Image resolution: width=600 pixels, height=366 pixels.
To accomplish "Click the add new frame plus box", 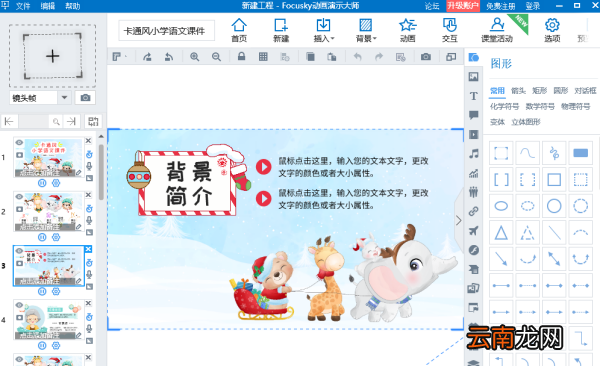I will point(52,56).
